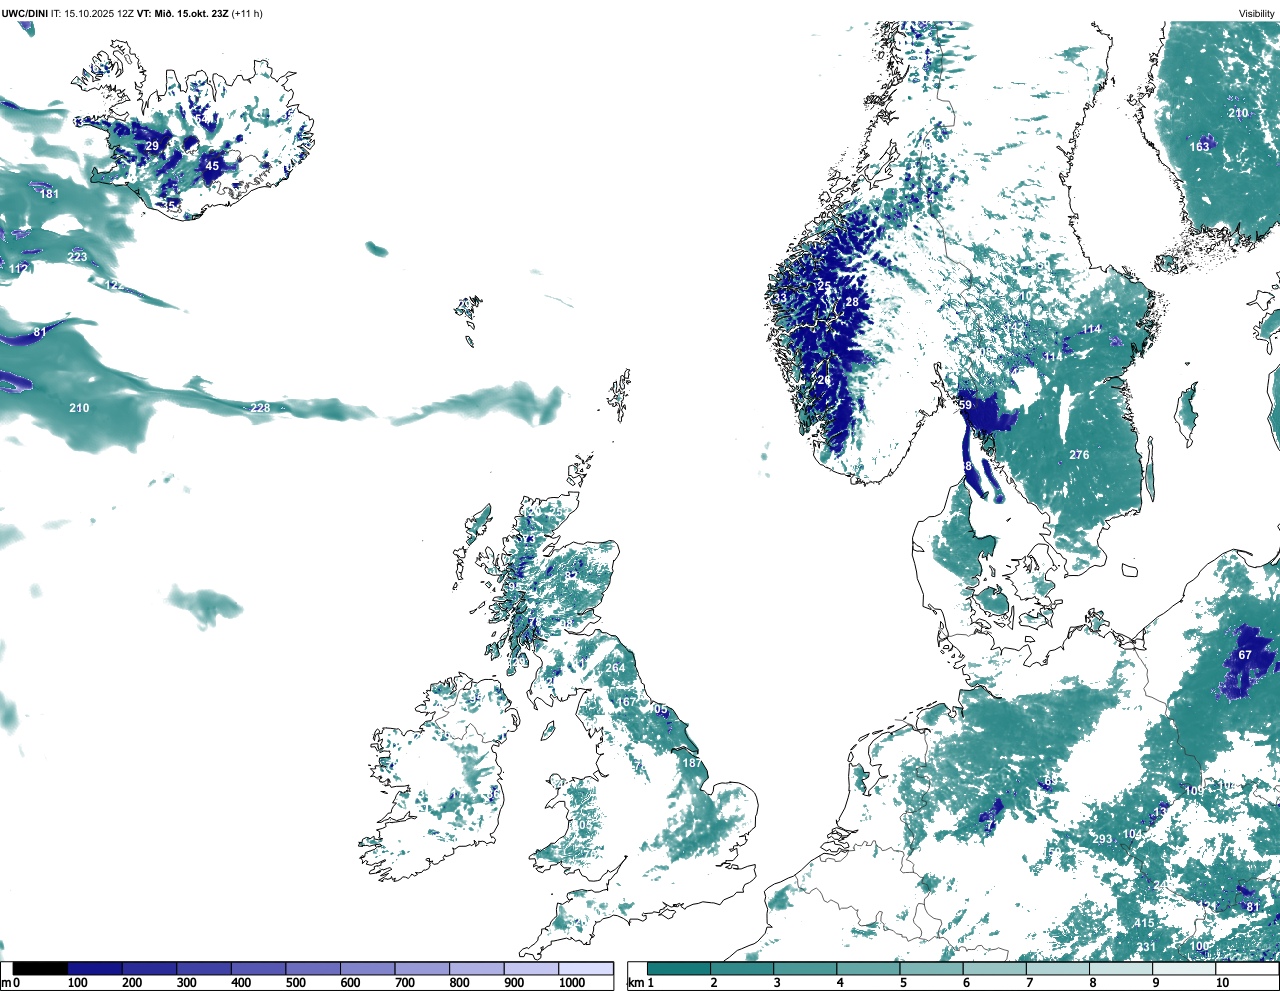The image size is (1280, 991).
Task: Click value 67 over the Poland fog patch
Action: click(1245, 655)
